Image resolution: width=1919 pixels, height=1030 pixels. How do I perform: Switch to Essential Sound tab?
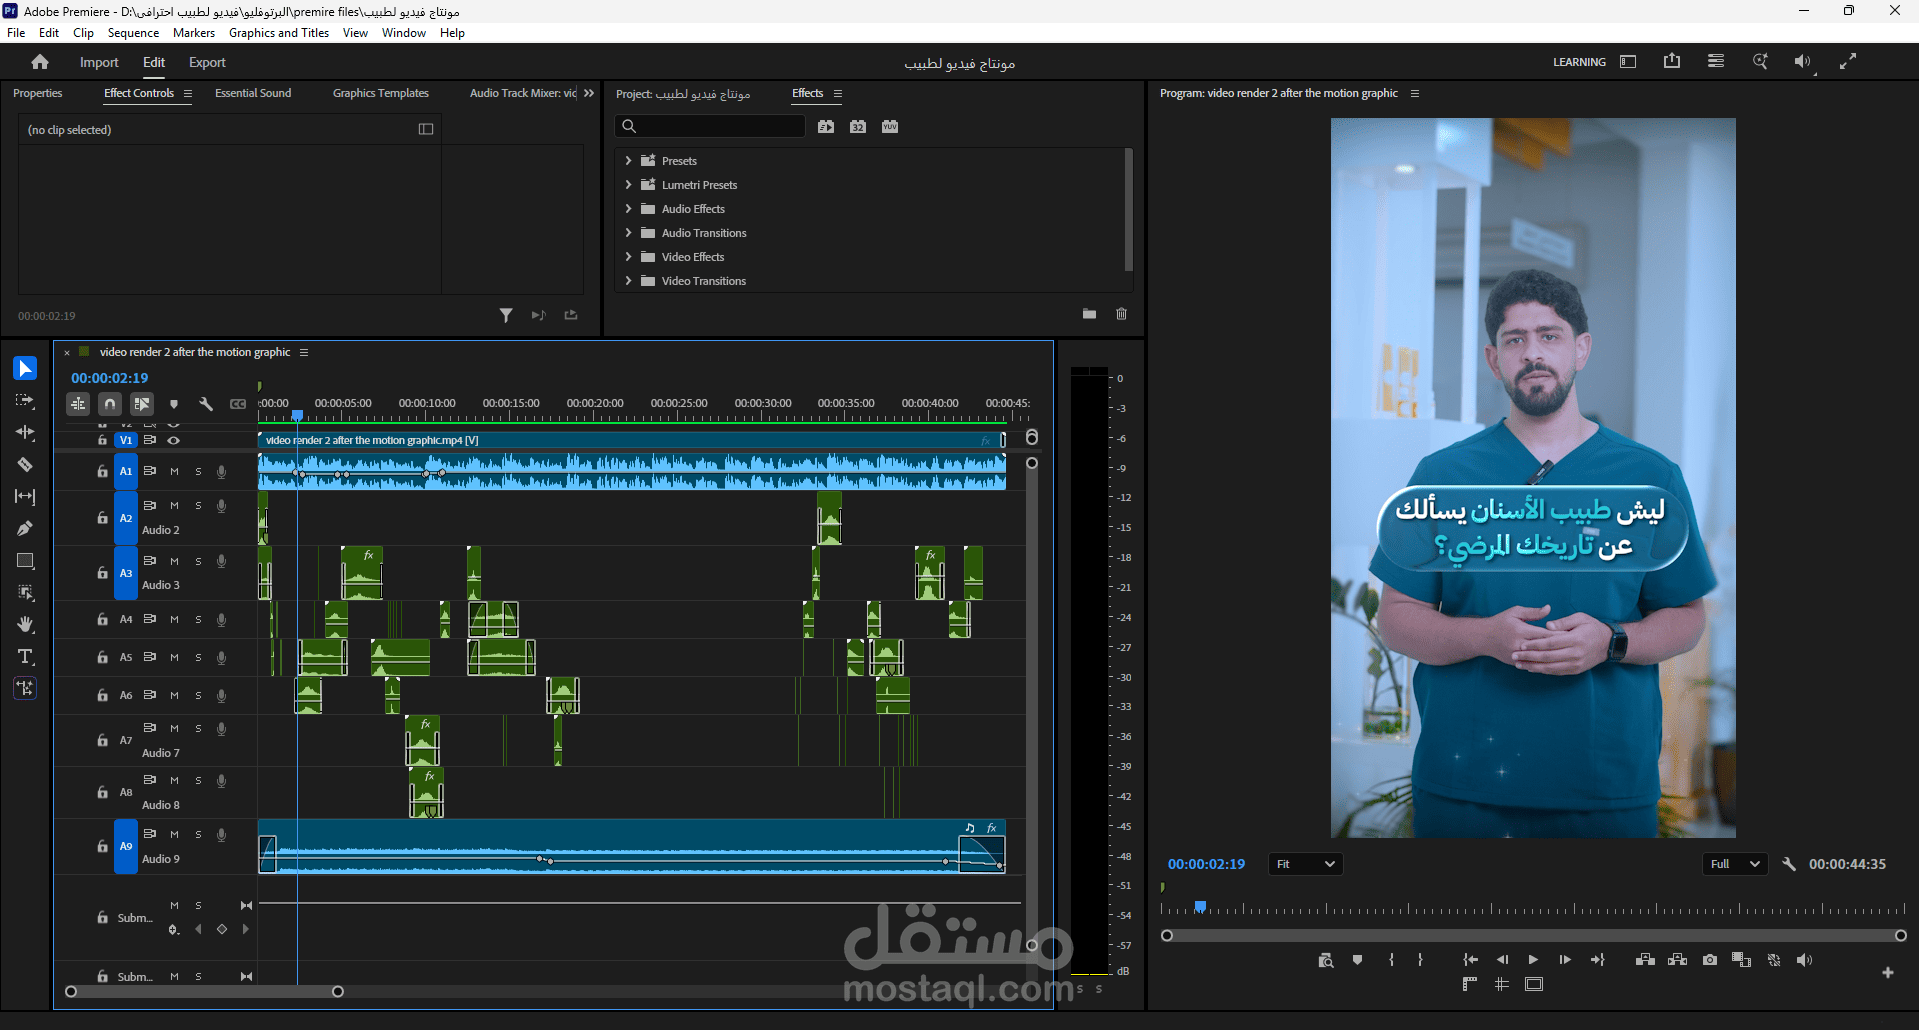[x=253, y=93]
